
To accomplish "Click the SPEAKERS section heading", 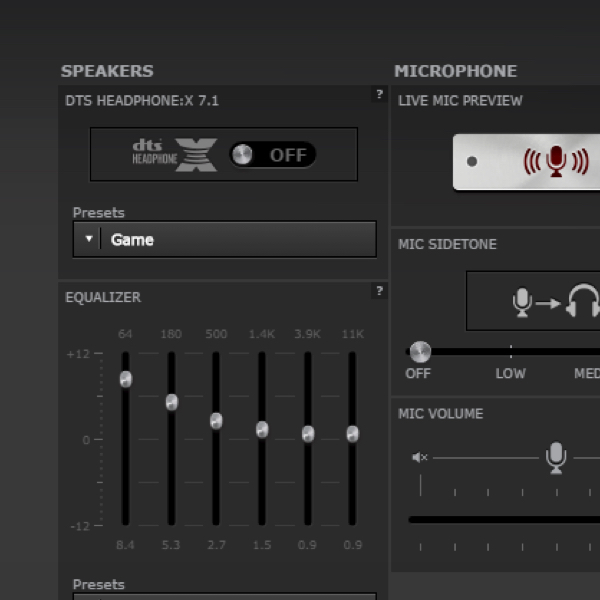I will (107, 71).
